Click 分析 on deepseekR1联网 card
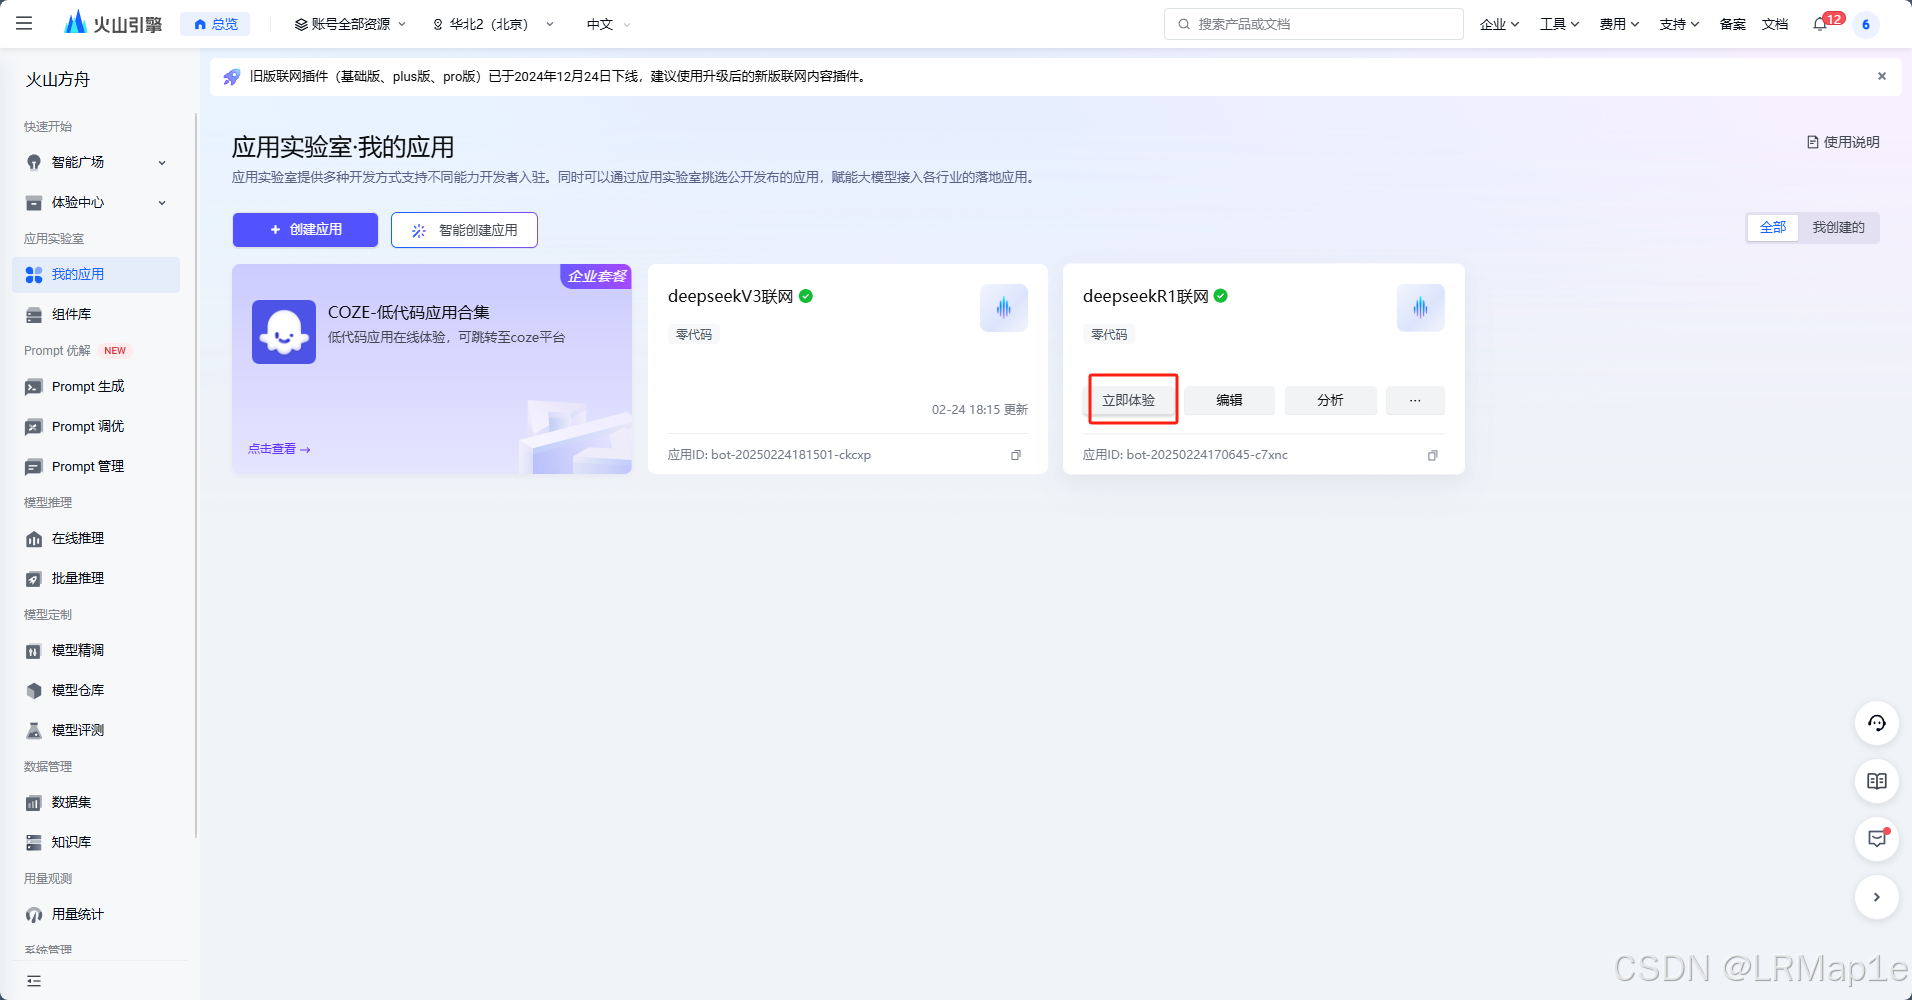This screenshot has height=1000, width=1912. (1330, 400)
